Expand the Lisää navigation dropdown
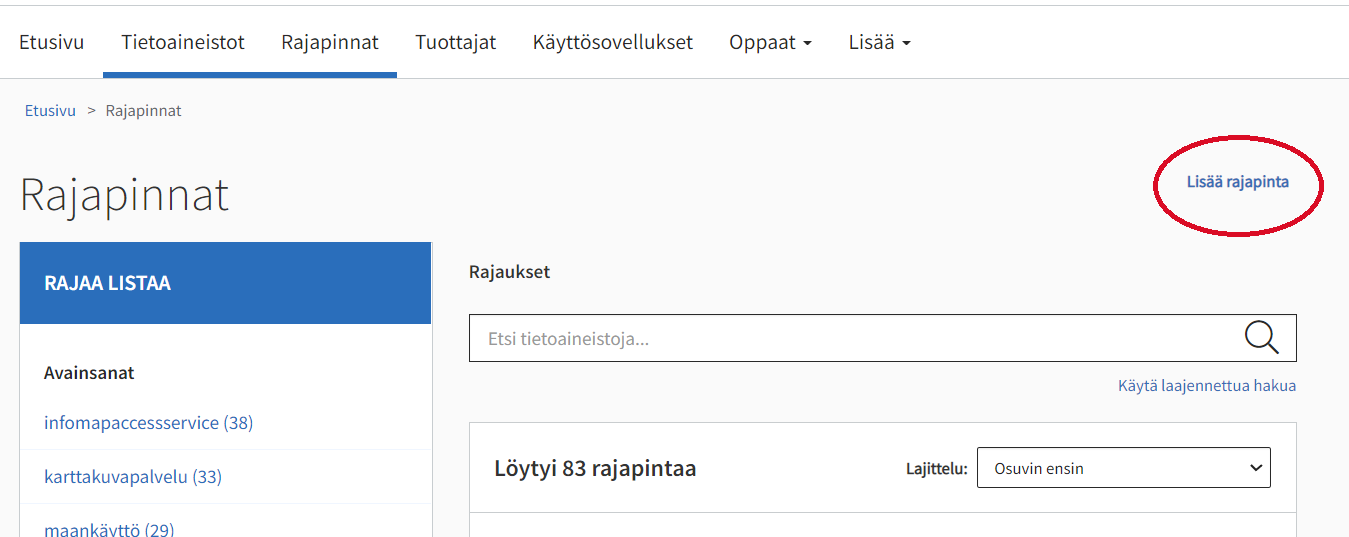This screenshot has height=537, width=1349. 879,43
